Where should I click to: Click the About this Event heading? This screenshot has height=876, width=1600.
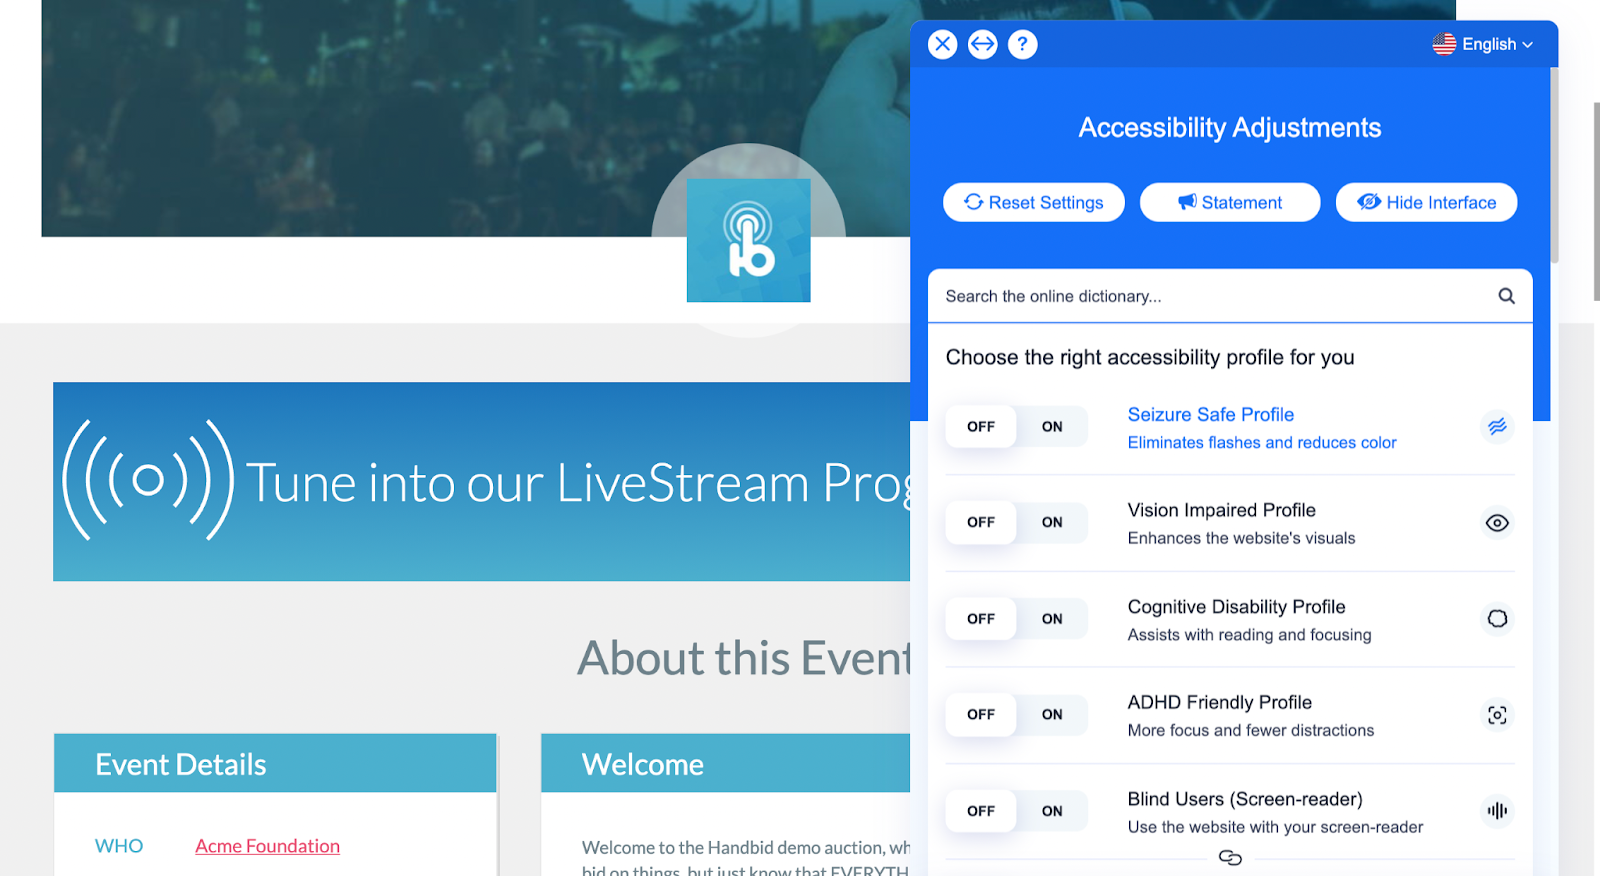click(x=744, y=658)
